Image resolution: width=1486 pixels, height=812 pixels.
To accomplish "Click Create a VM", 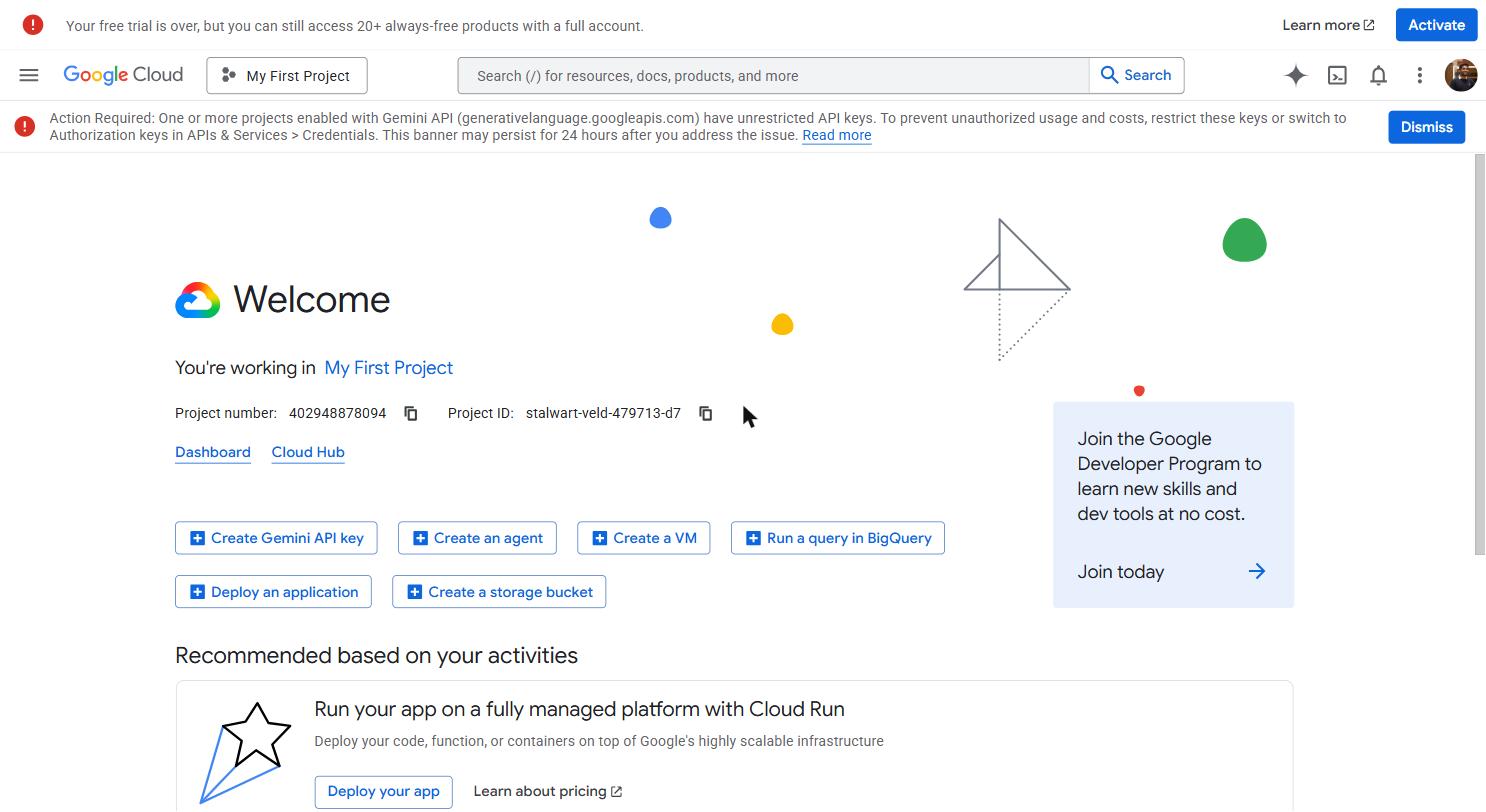I will [x=644, y=538].
